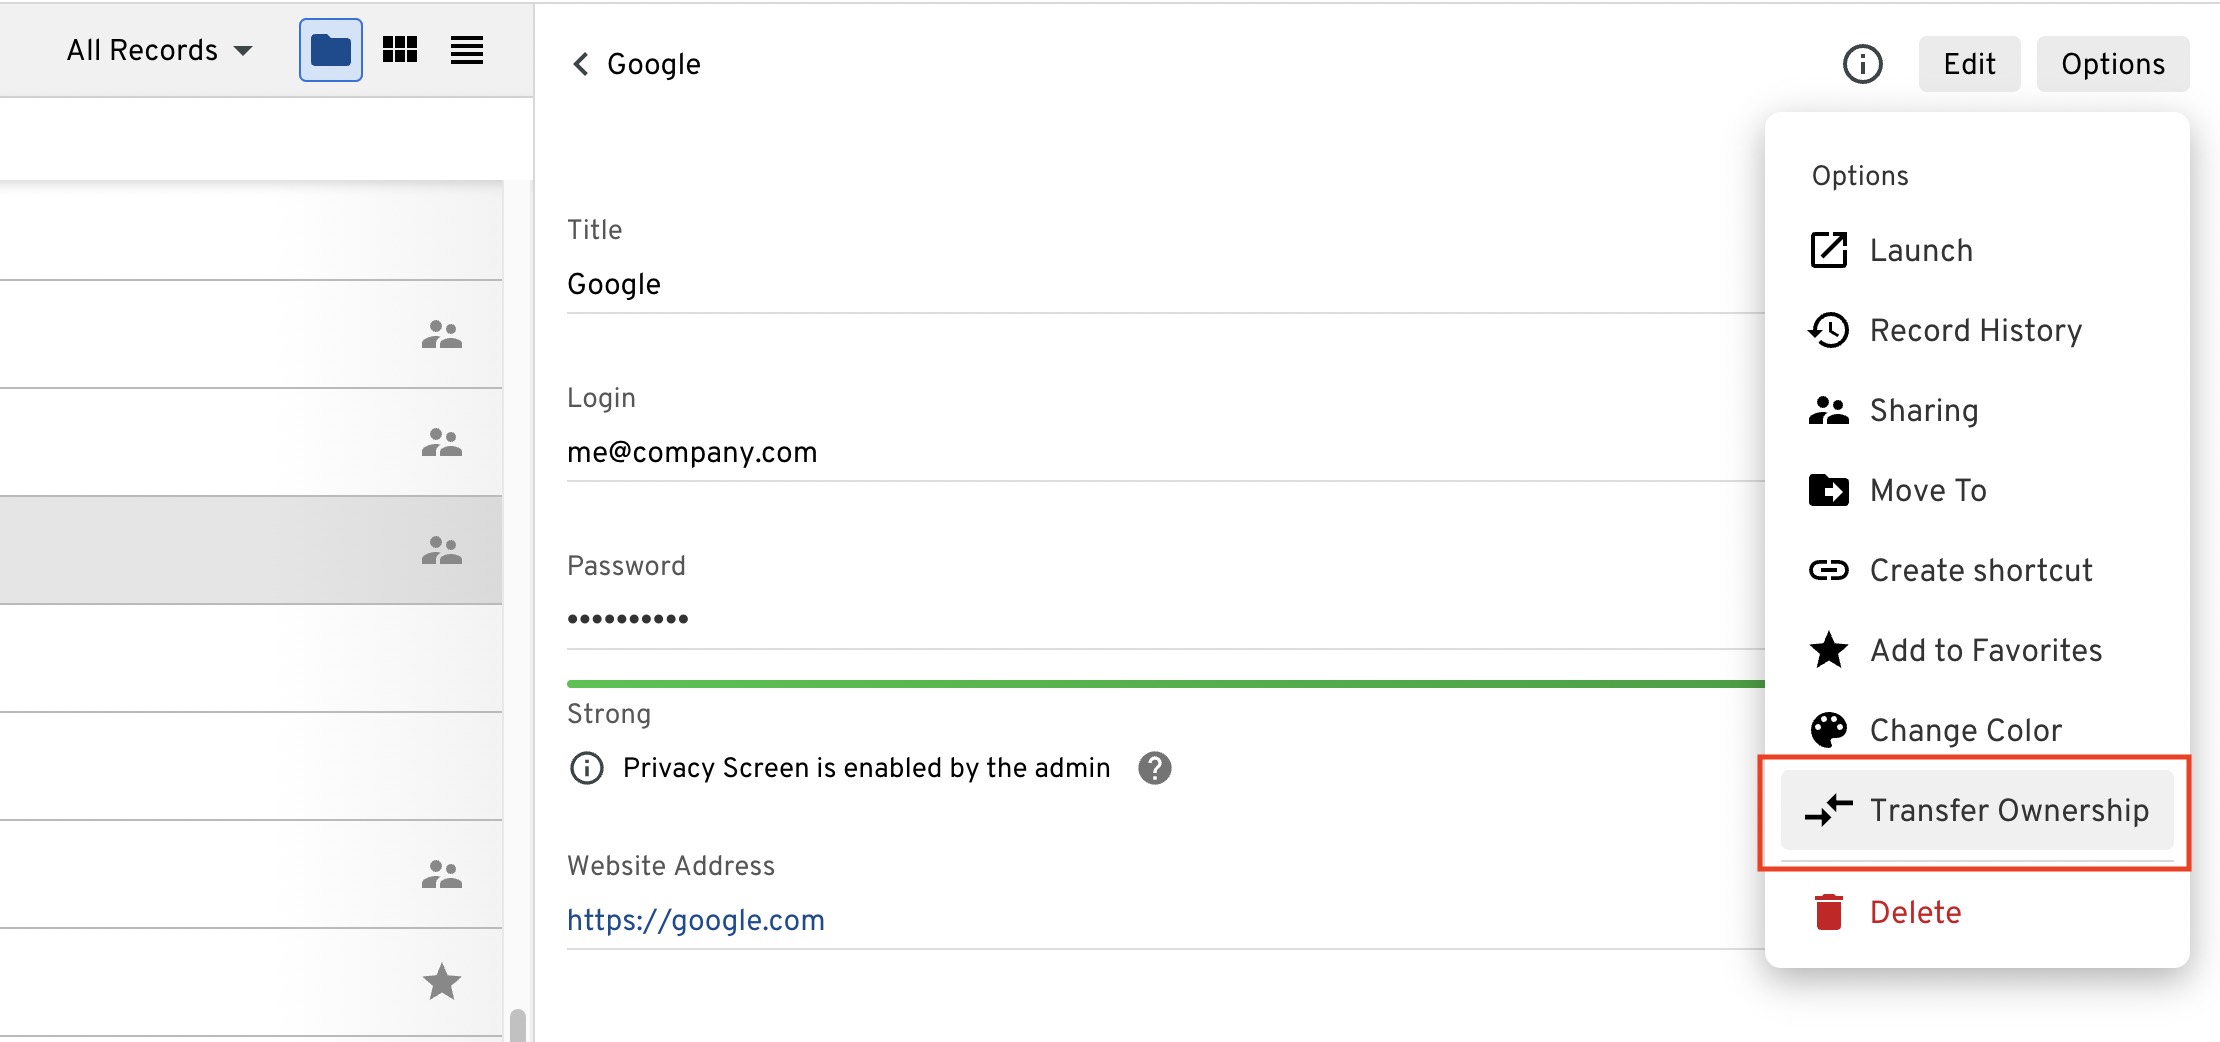This screenshot has height=1042, width=2220.
Task: Switch to grid view icon
Action: click(x=400, y=50)
